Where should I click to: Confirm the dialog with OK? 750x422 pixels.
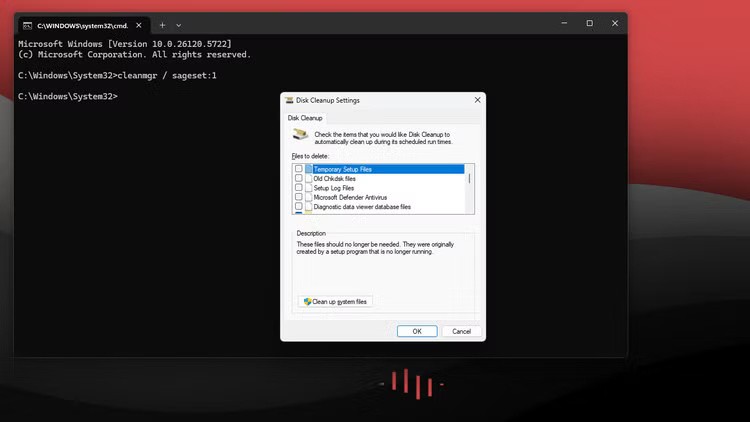click(417, 331)
